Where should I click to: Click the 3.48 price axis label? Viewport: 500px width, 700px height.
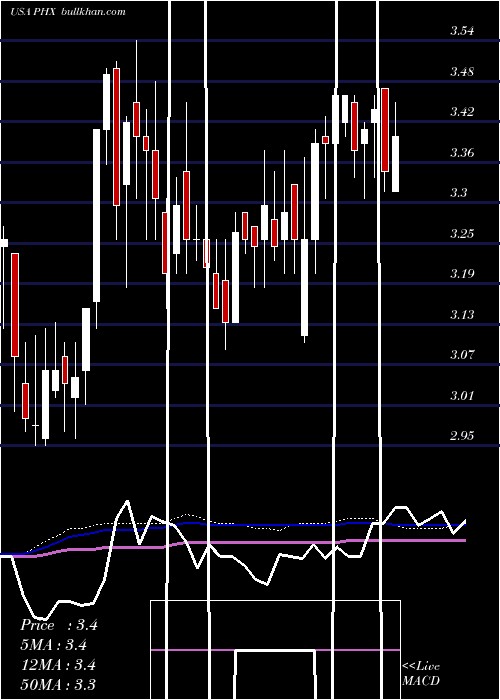click(462, 71)
